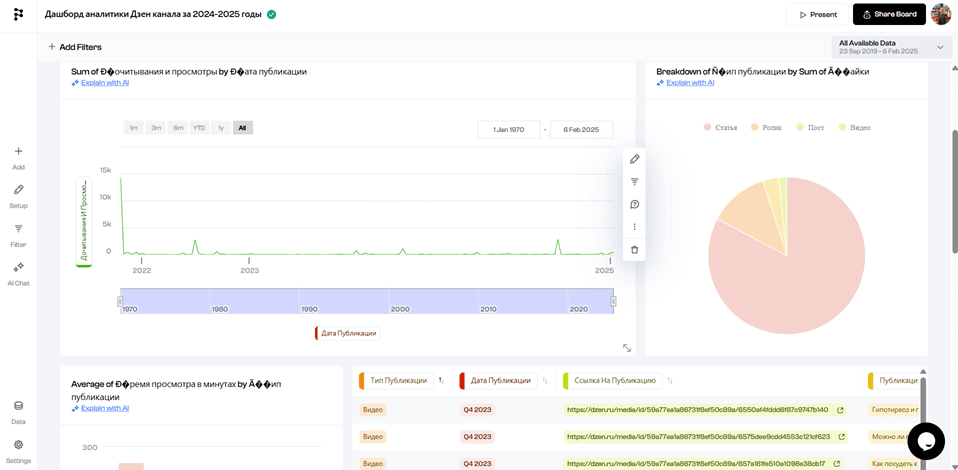This screenshot has width=958, height=470.
Task: Open the three-dot more options on chart
Action: coord(634,227)
